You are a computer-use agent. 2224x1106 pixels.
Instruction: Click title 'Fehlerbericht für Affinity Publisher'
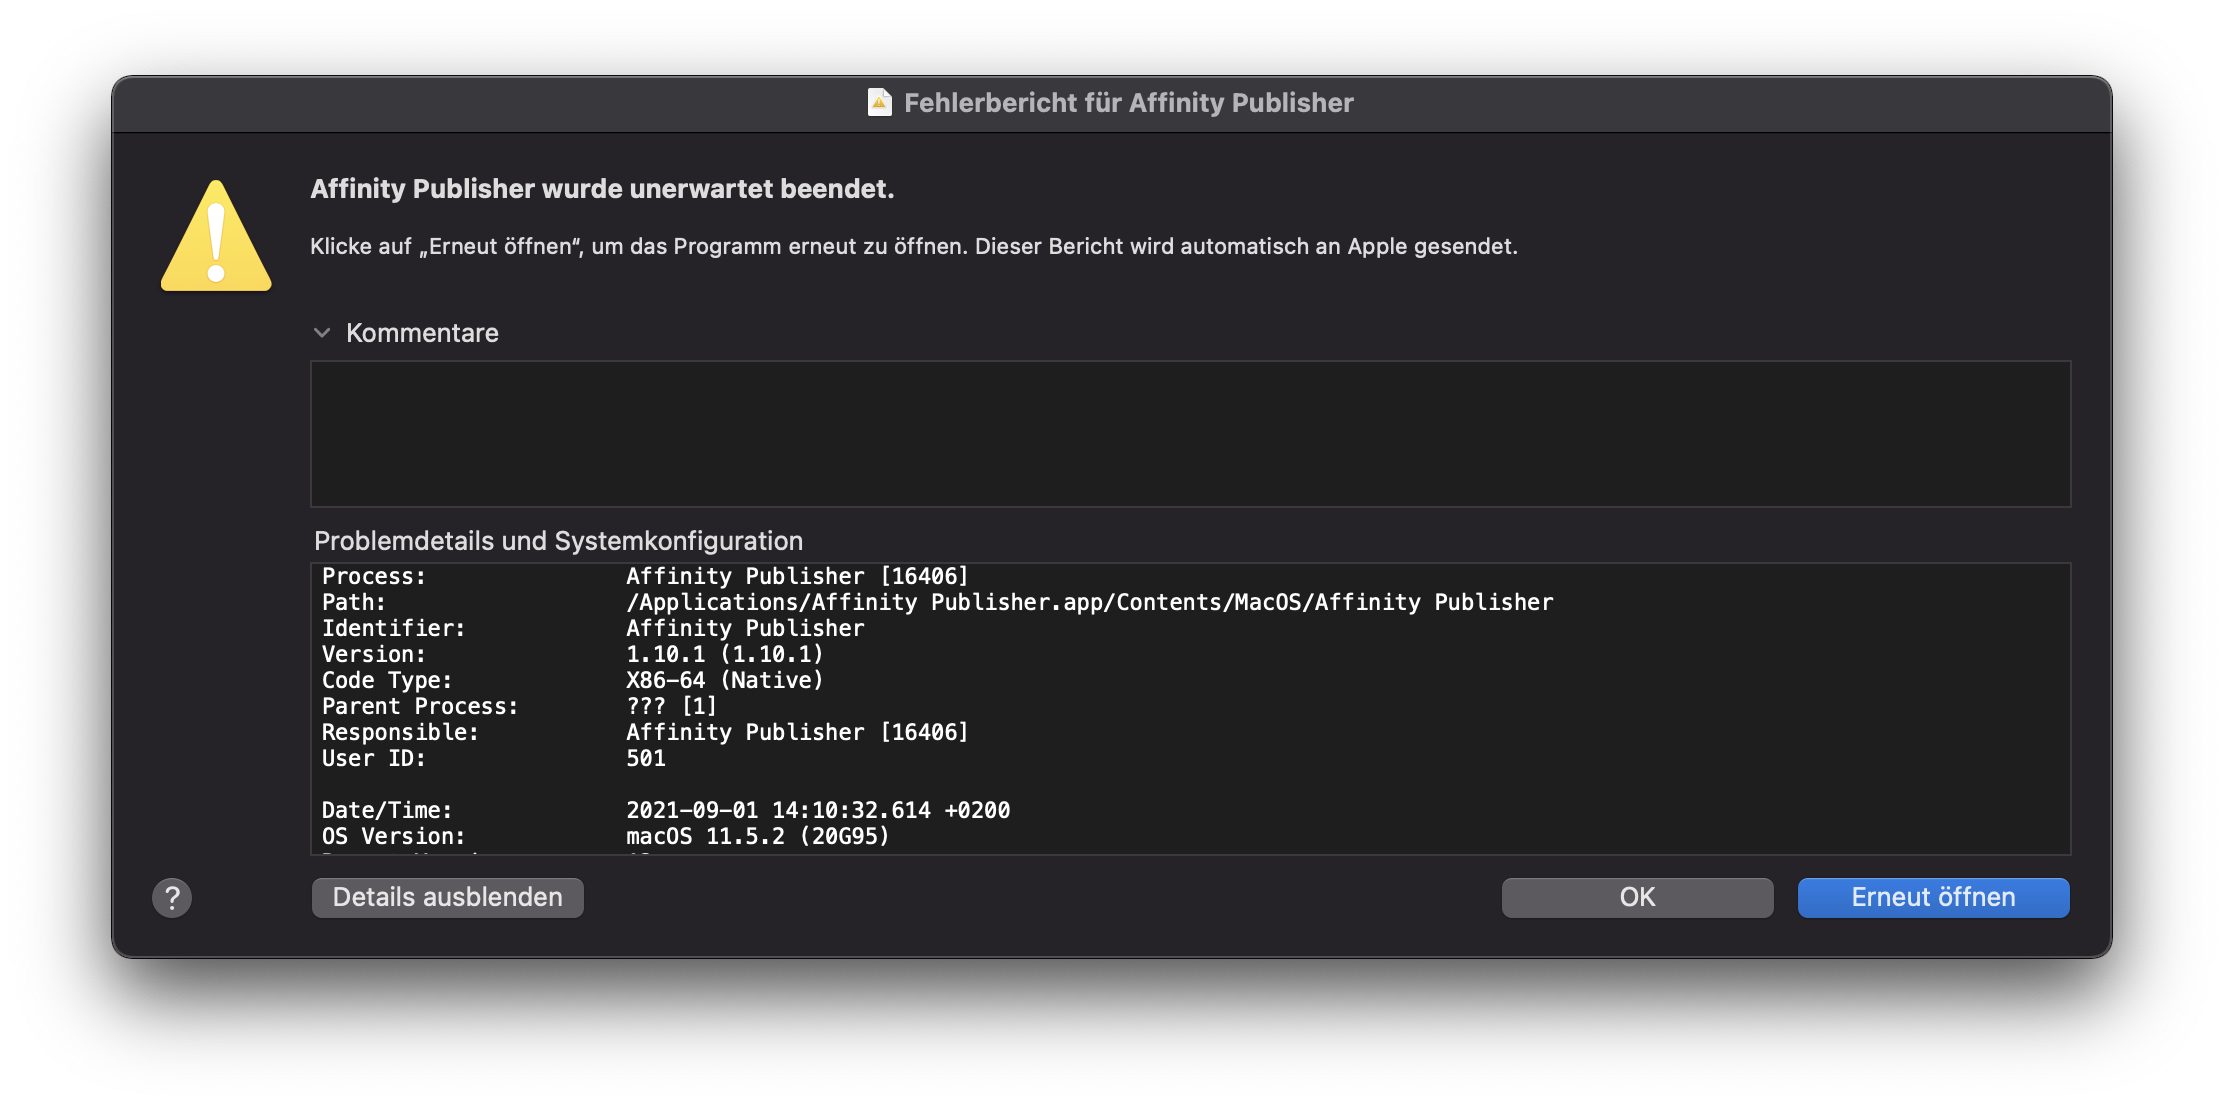1128,103
